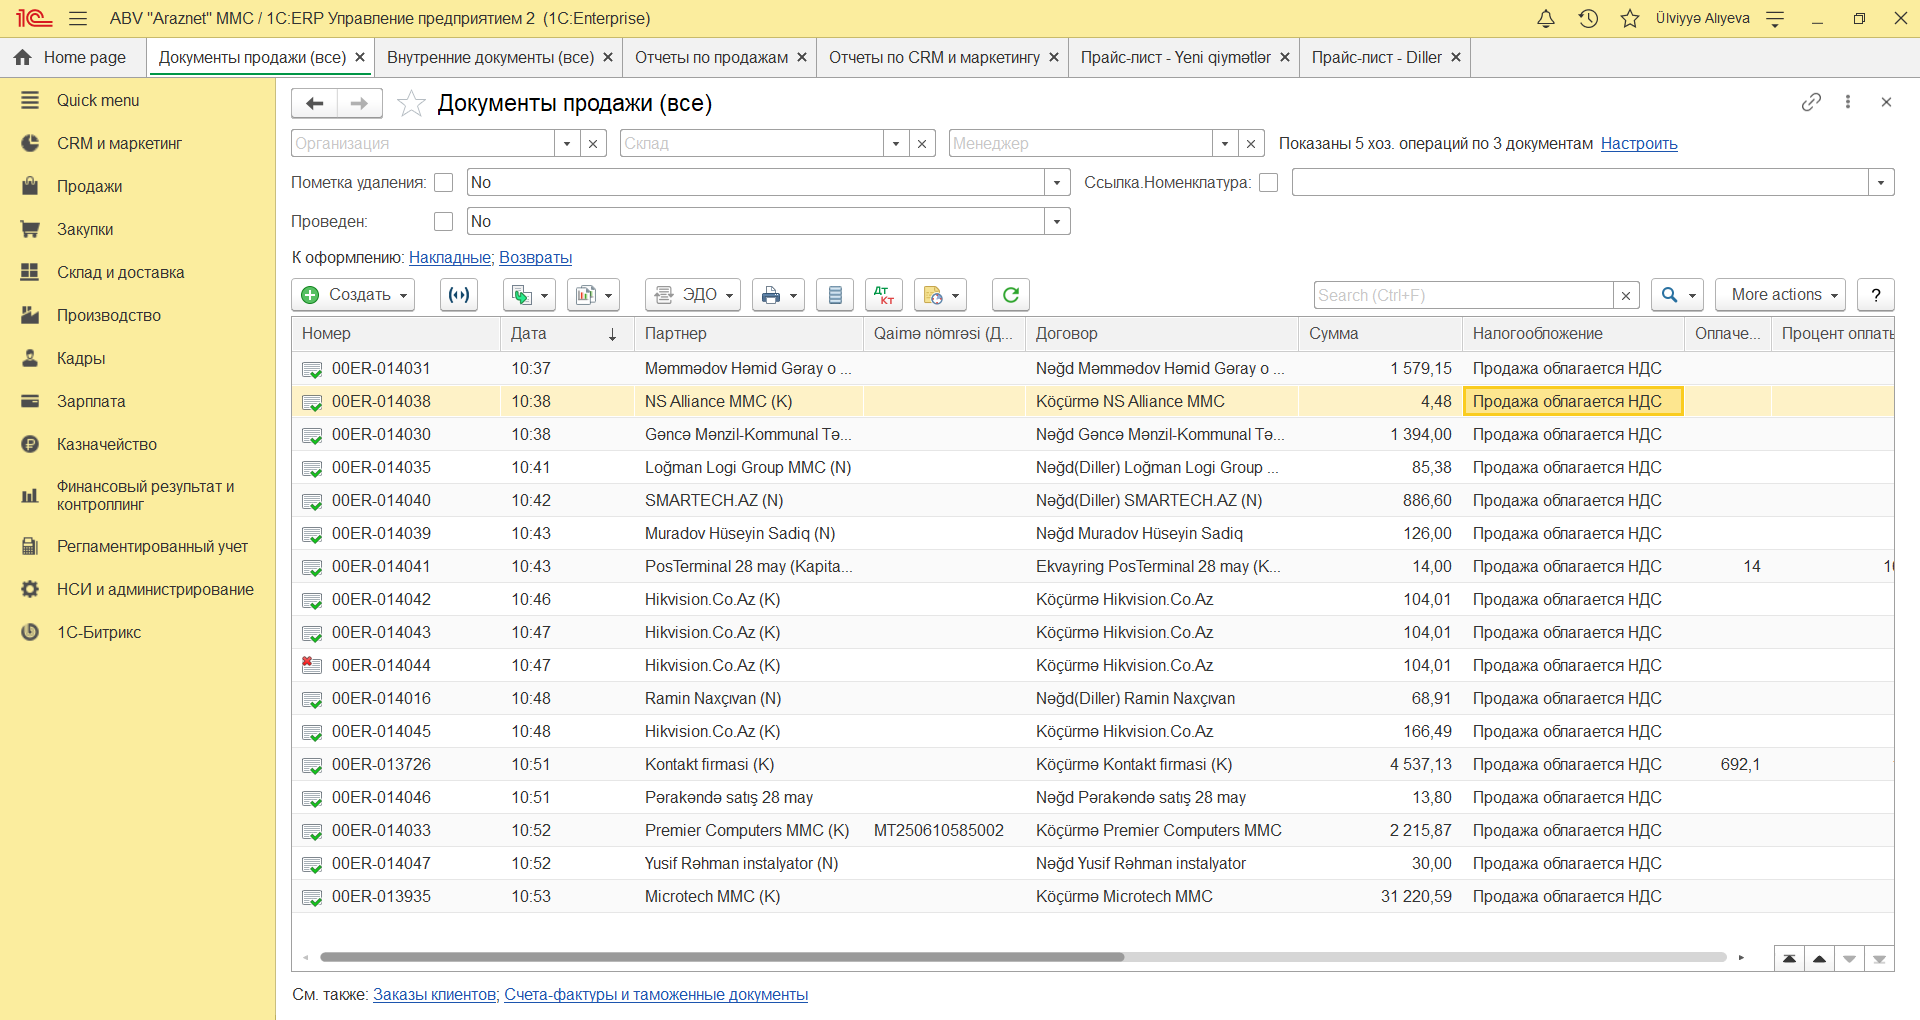Expand the Организация filter dropdown arrow
The height and width of the screenshot is (1020, 1920).
tap(567, 144)
